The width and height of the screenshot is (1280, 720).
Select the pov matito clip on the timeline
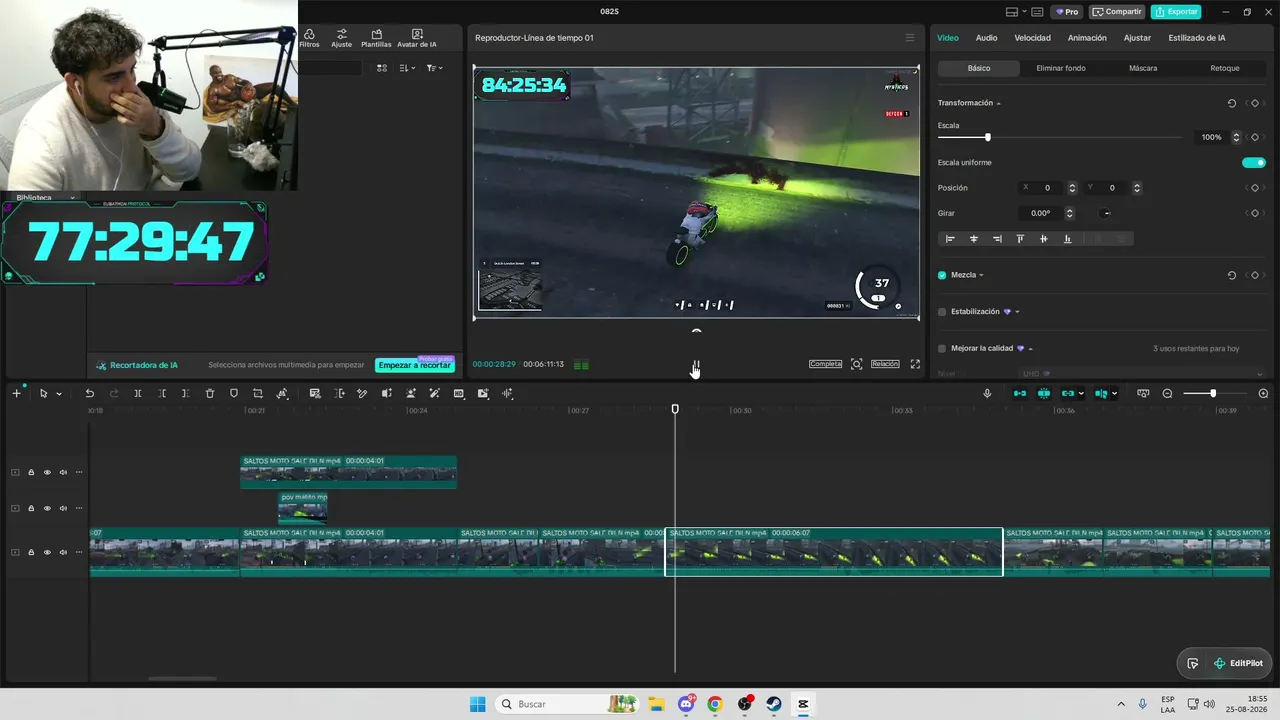tap(302, 508)
